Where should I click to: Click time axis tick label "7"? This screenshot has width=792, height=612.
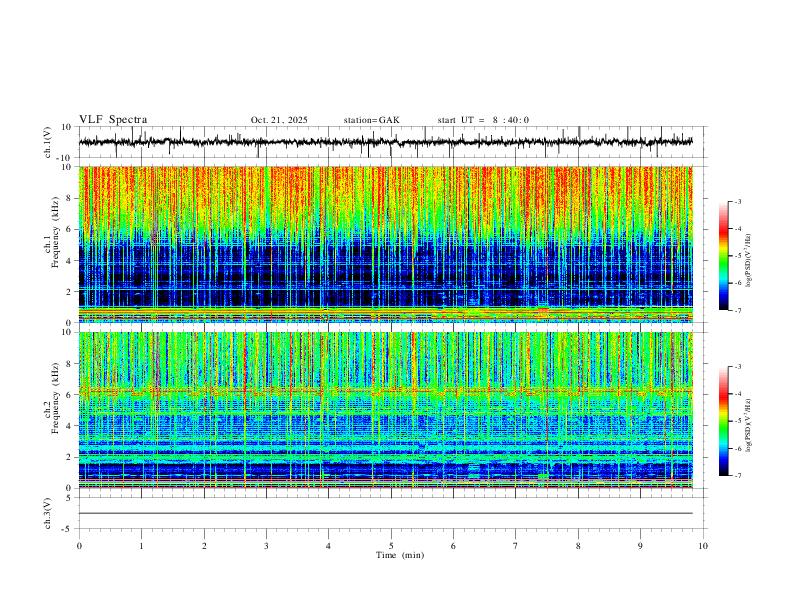tap(516, 546)
